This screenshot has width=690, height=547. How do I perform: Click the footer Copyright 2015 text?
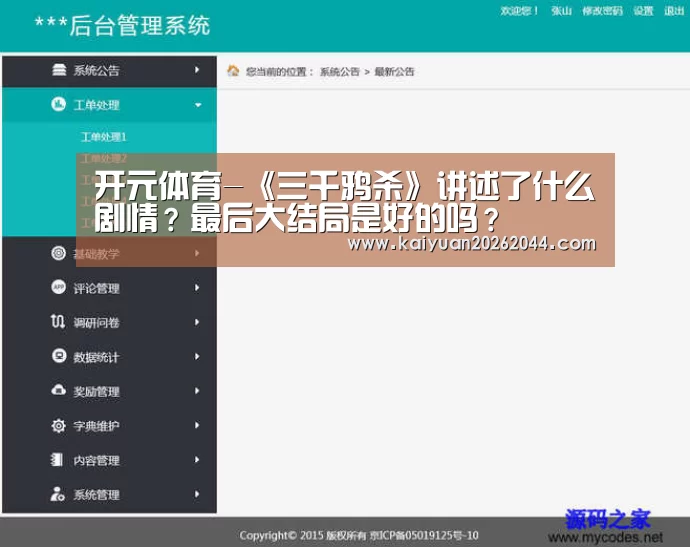(359, 535)
